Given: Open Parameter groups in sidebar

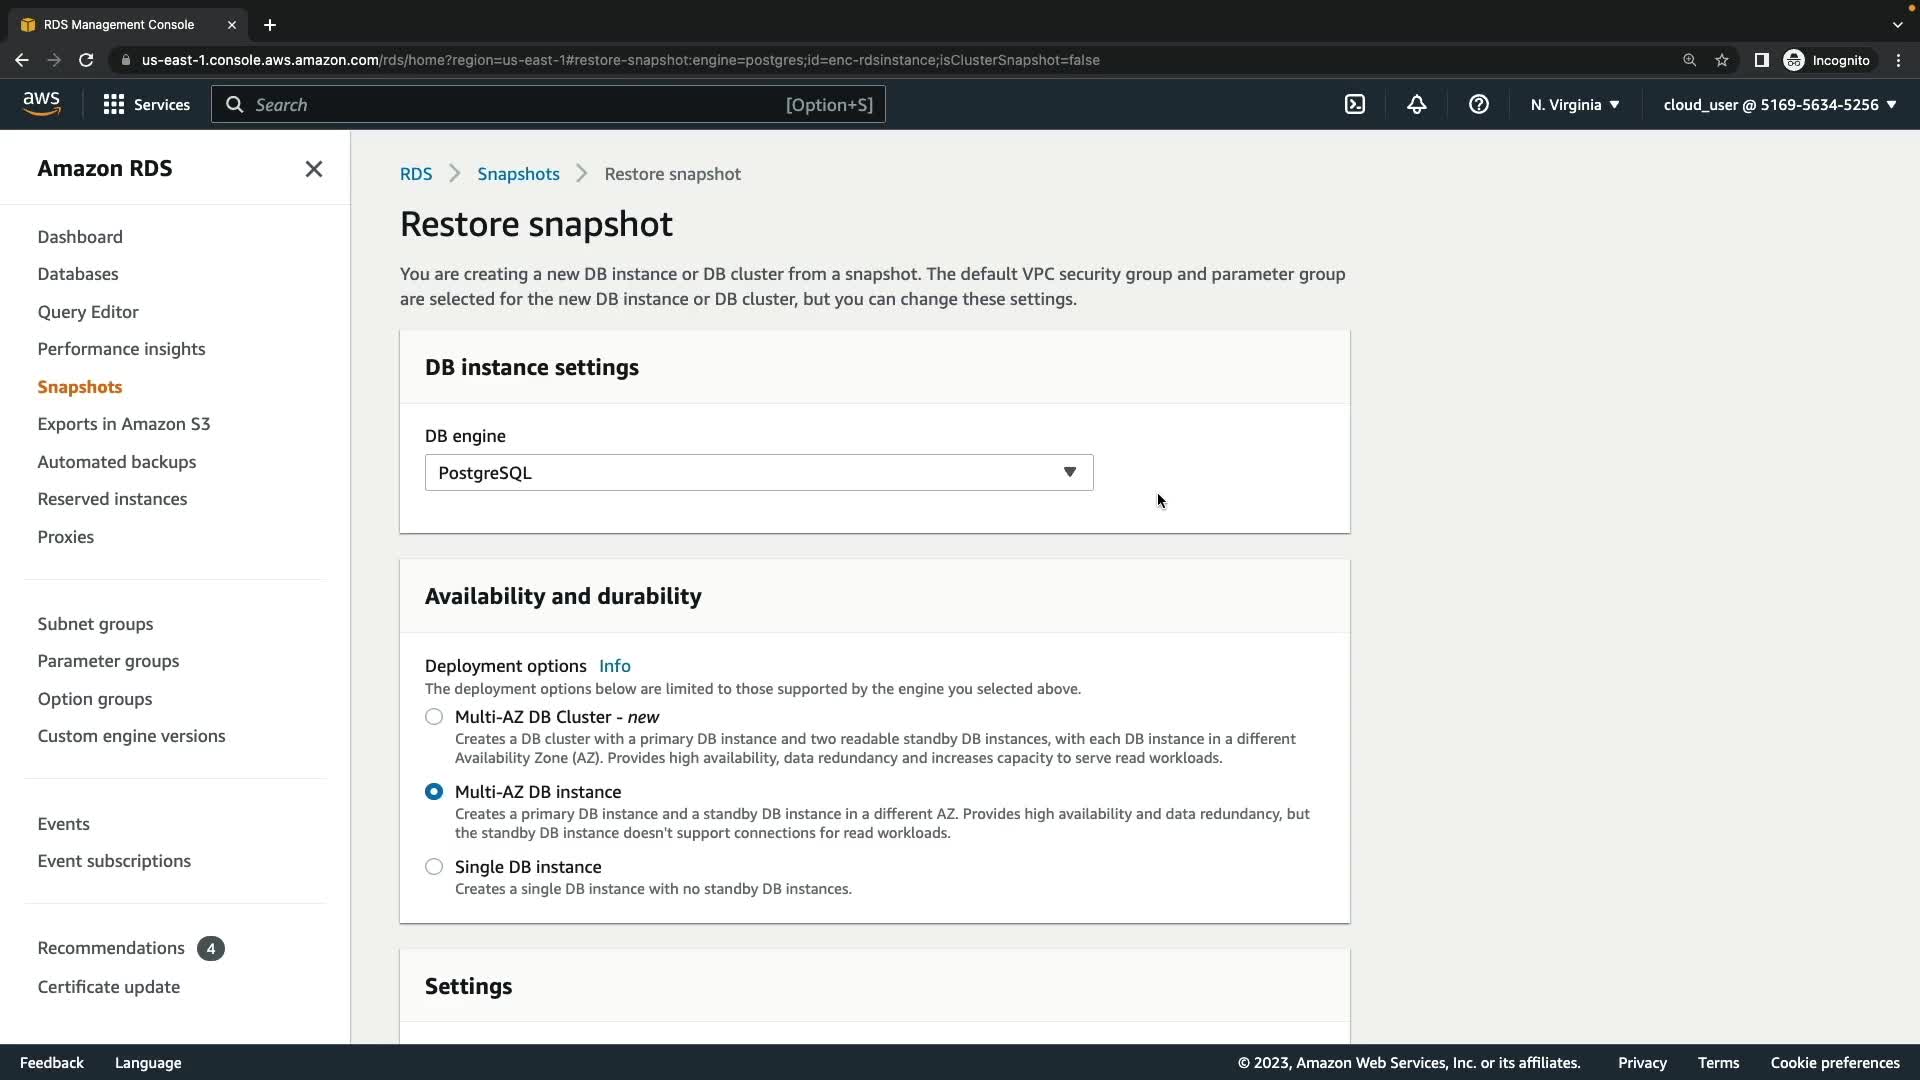Looking at the screenshot, I should pyautogui.click(x=108, y=661).
